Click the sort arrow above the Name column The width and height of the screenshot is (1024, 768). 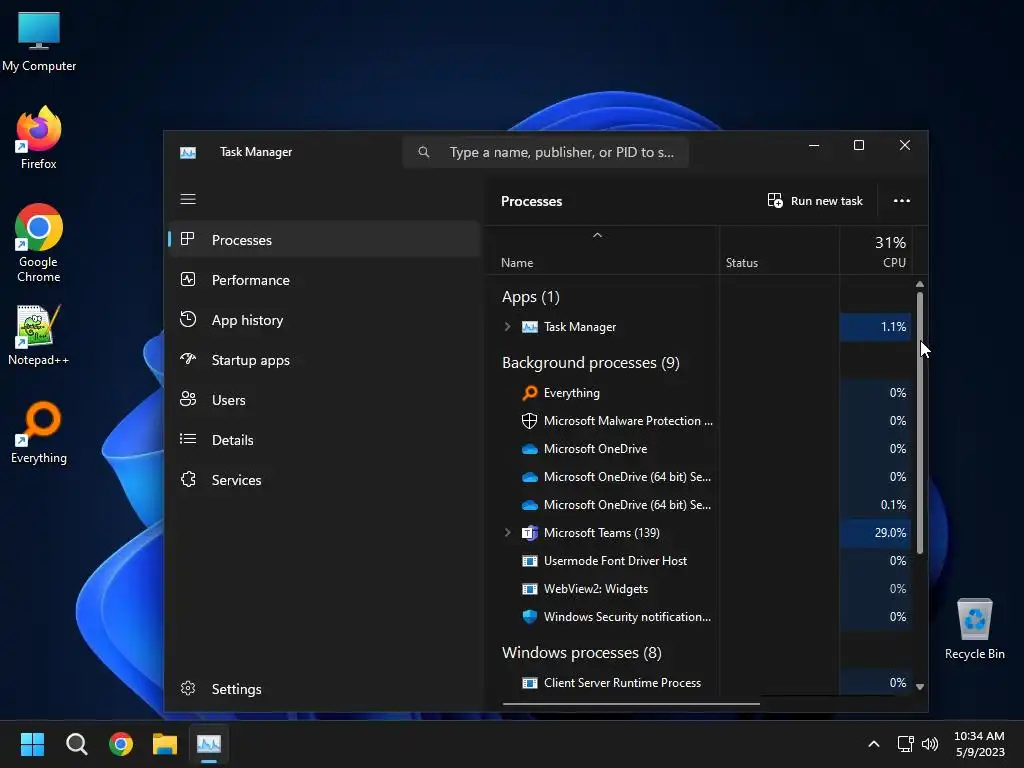[x=597, y=235]
